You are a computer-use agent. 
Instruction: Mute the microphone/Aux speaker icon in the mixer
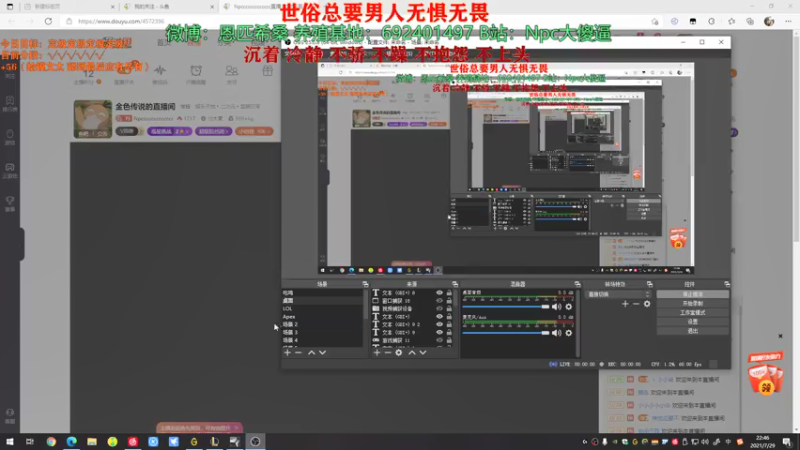point(557,333)
